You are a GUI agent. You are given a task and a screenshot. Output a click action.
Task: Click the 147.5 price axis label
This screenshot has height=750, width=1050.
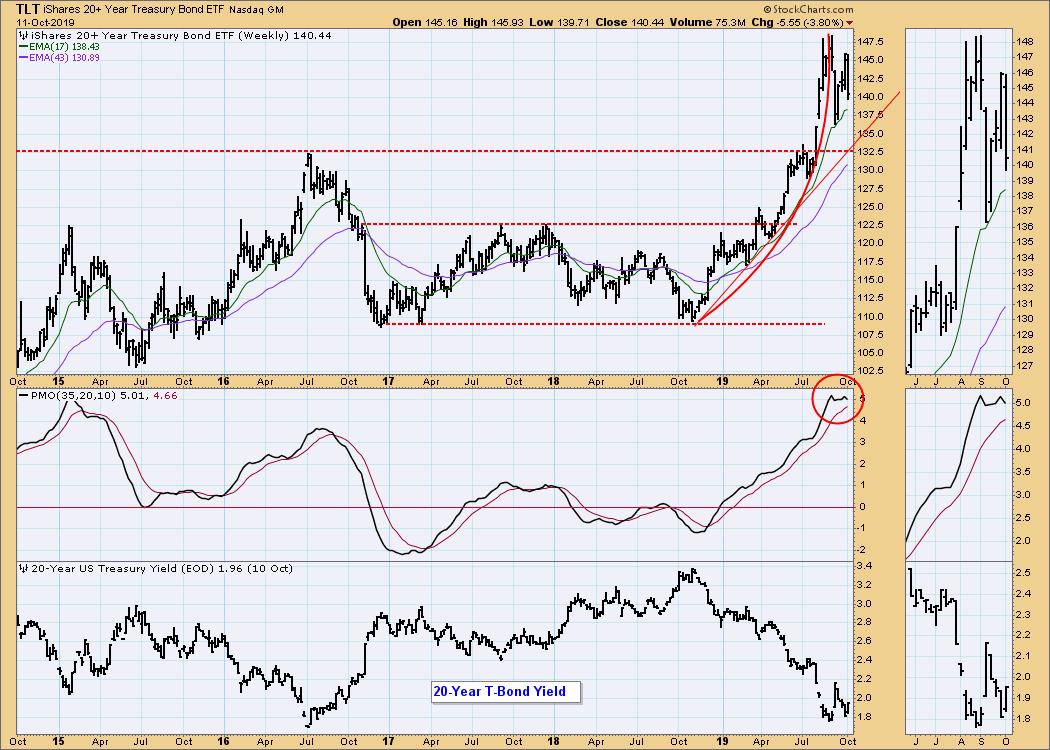pyautogui.click(x=870, y=42)
